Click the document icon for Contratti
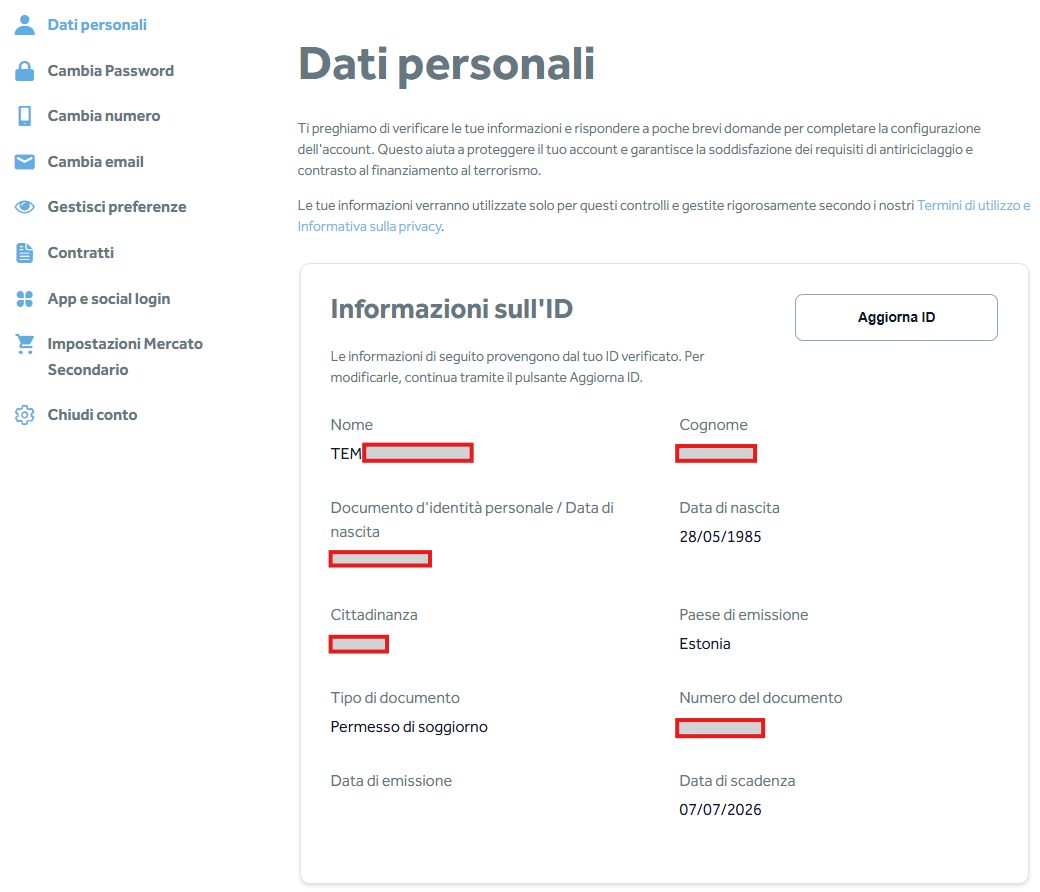 point(25,253)
